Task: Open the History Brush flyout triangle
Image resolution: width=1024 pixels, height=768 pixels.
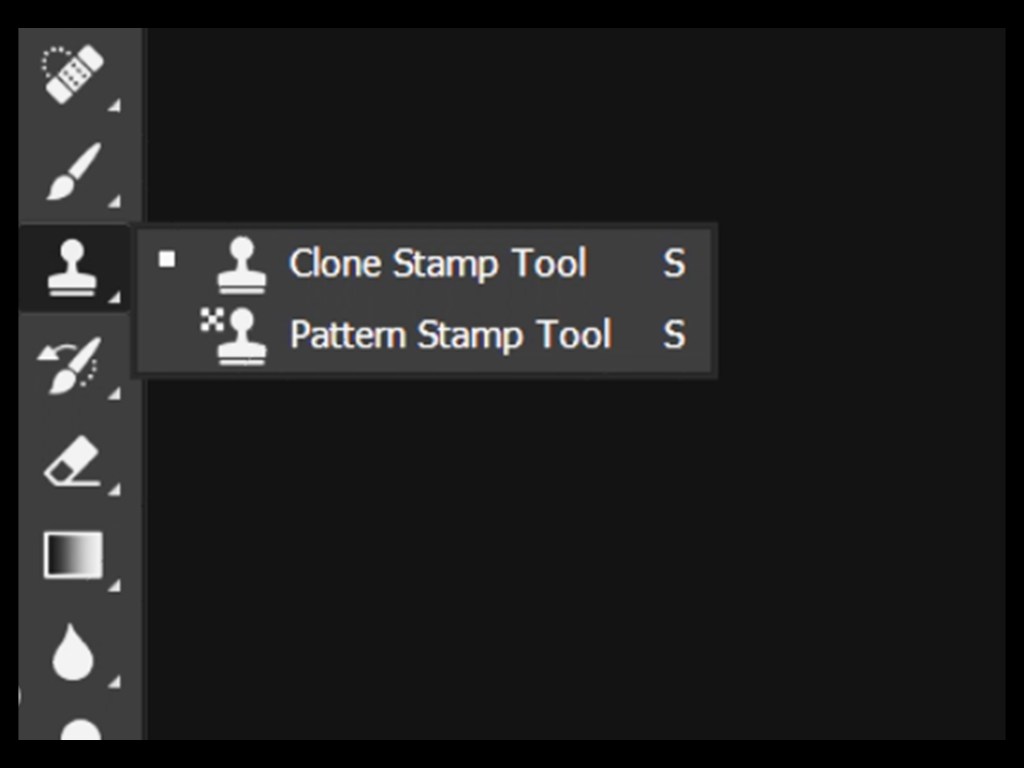Action: (x=114, y=394)
